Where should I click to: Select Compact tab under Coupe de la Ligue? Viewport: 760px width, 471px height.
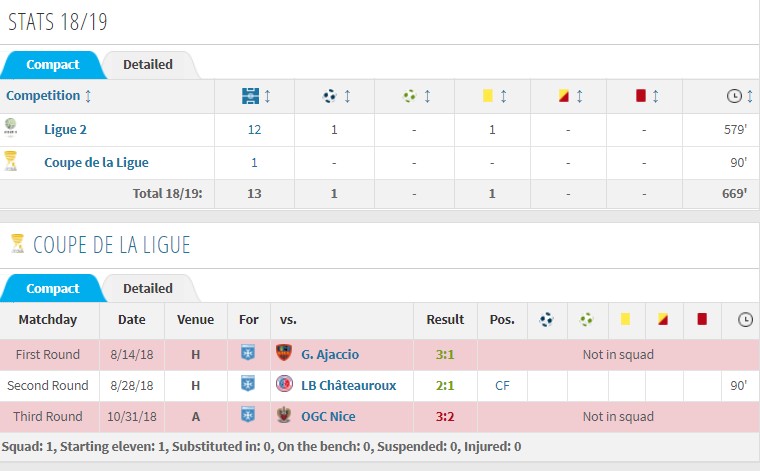52,288
